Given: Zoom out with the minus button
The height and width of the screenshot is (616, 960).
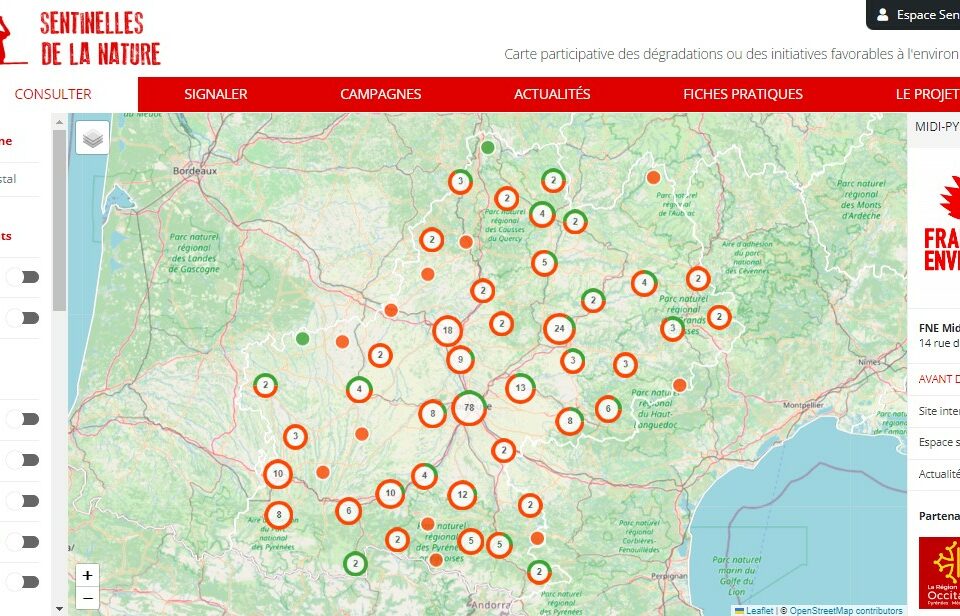Looking at the screenshot, I should point(88,597).
